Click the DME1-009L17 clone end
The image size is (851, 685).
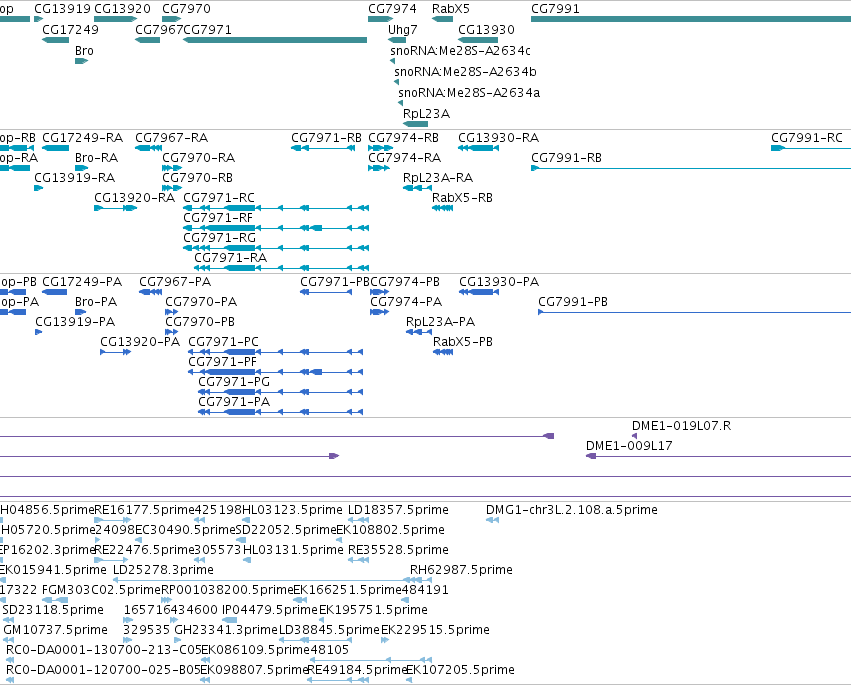coord(591,456)
